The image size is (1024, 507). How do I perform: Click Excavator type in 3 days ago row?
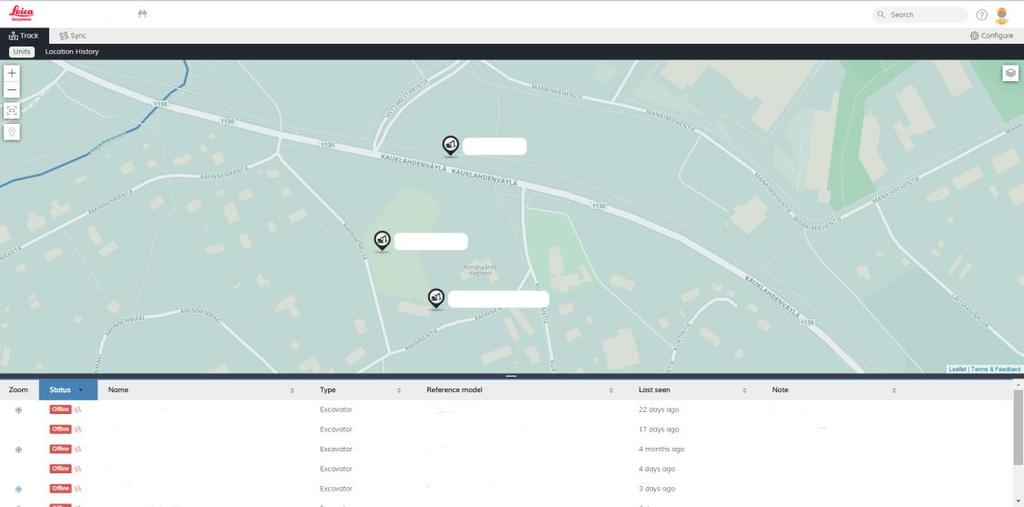(336, 488)
